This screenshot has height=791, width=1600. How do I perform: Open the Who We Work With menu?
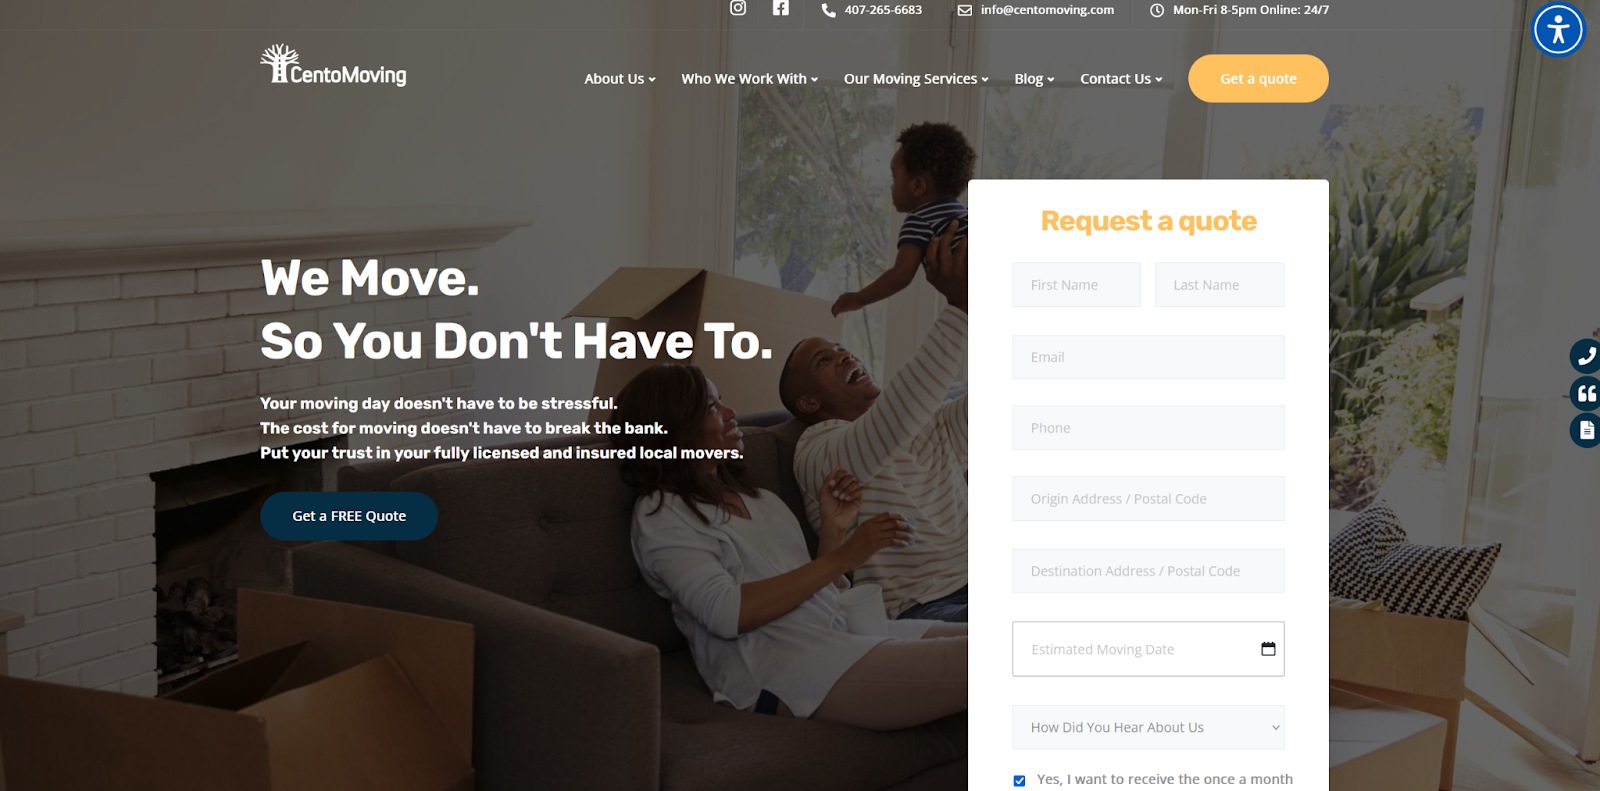pyautogui.click(x=750, y=79)
